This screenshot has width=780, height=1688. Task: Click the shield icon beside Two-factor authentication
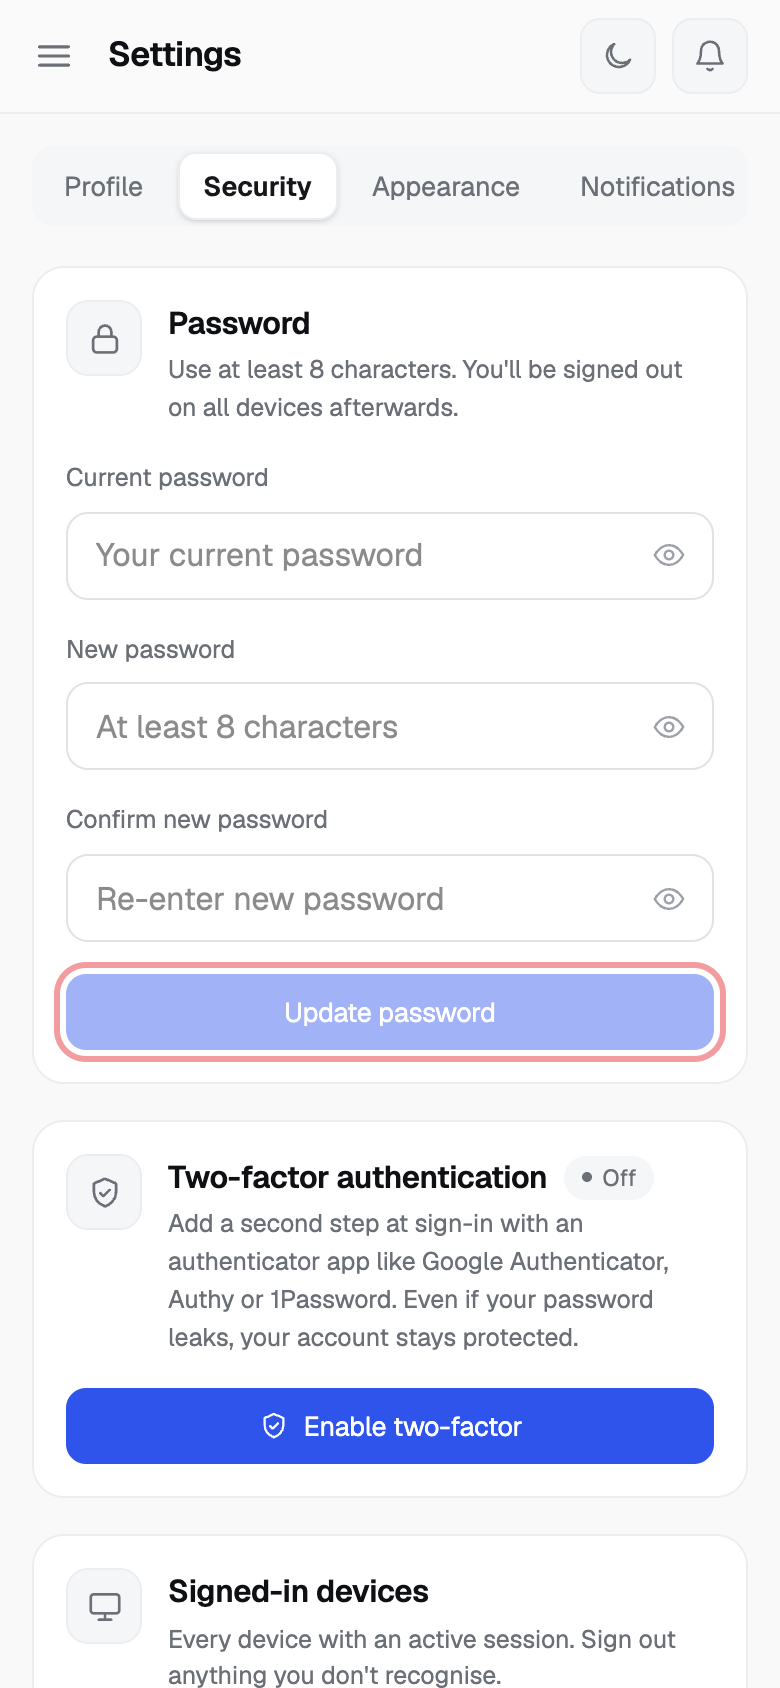tap(104, 1192)
